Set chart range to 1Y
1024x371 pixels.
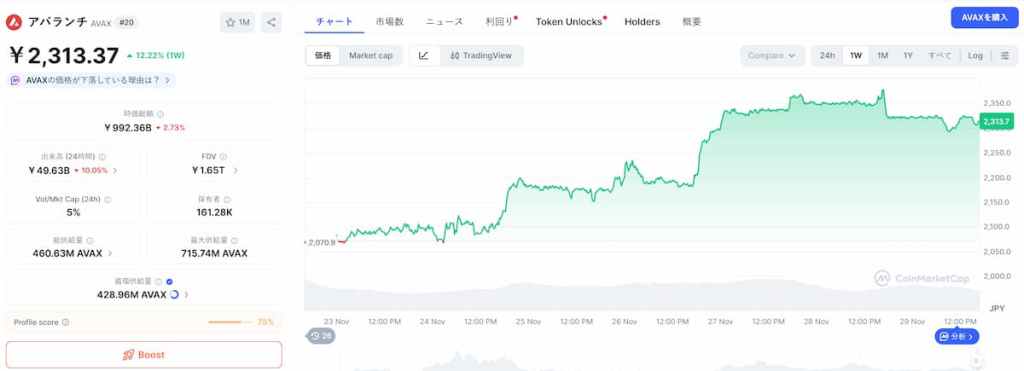click(x=908, y=56)
